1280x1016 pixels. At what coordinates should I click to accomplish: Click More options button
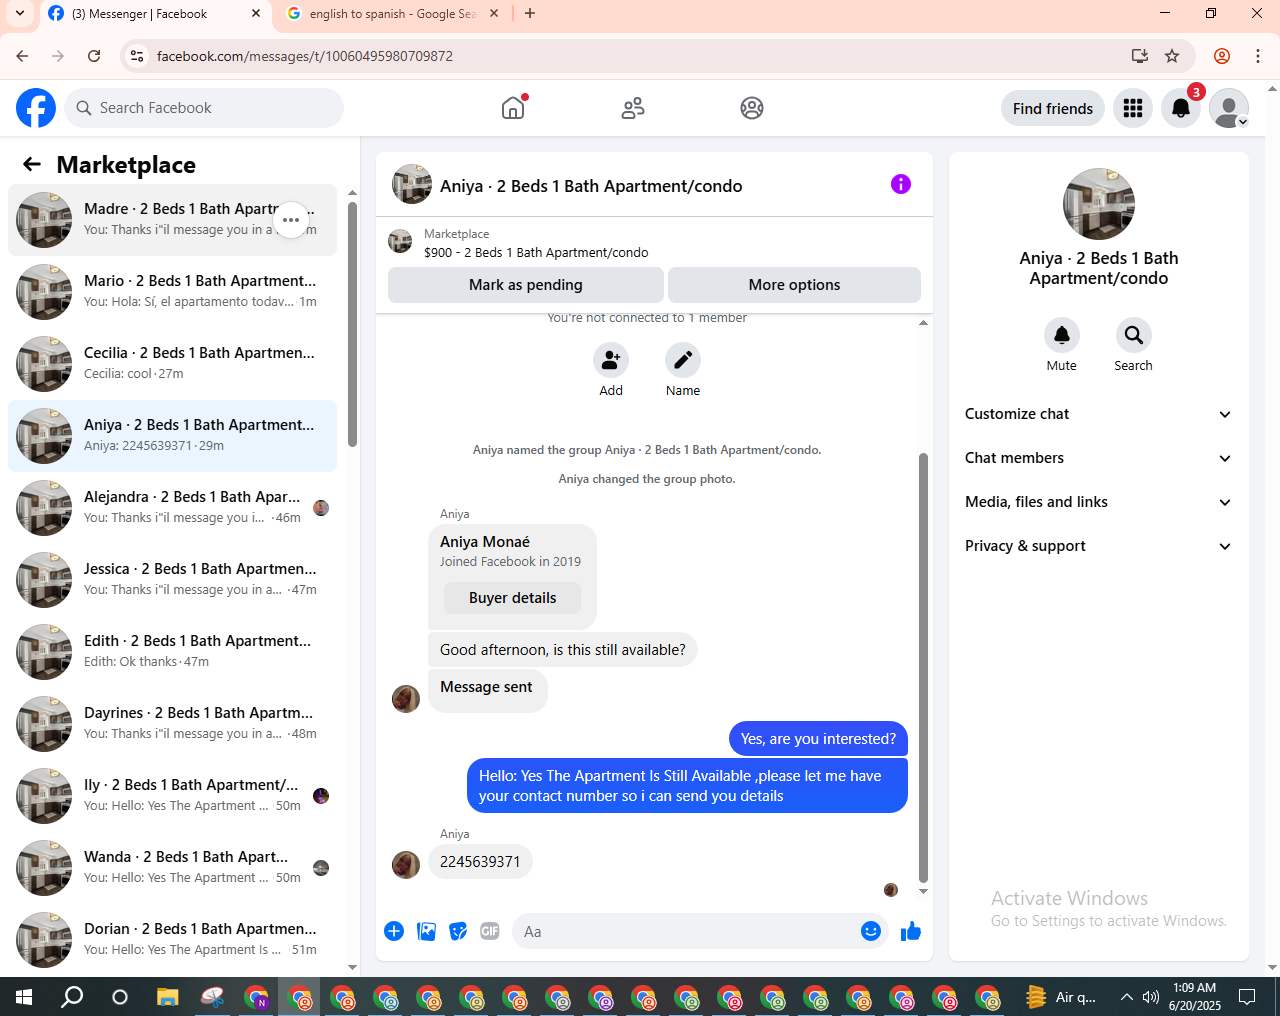[794, 285]
